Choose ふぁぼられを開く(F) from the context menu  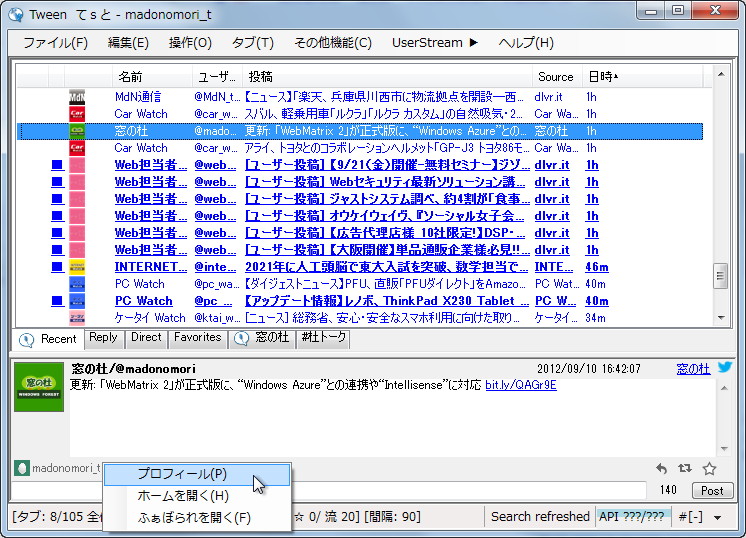pyautogui.click(x=196, y=518)
